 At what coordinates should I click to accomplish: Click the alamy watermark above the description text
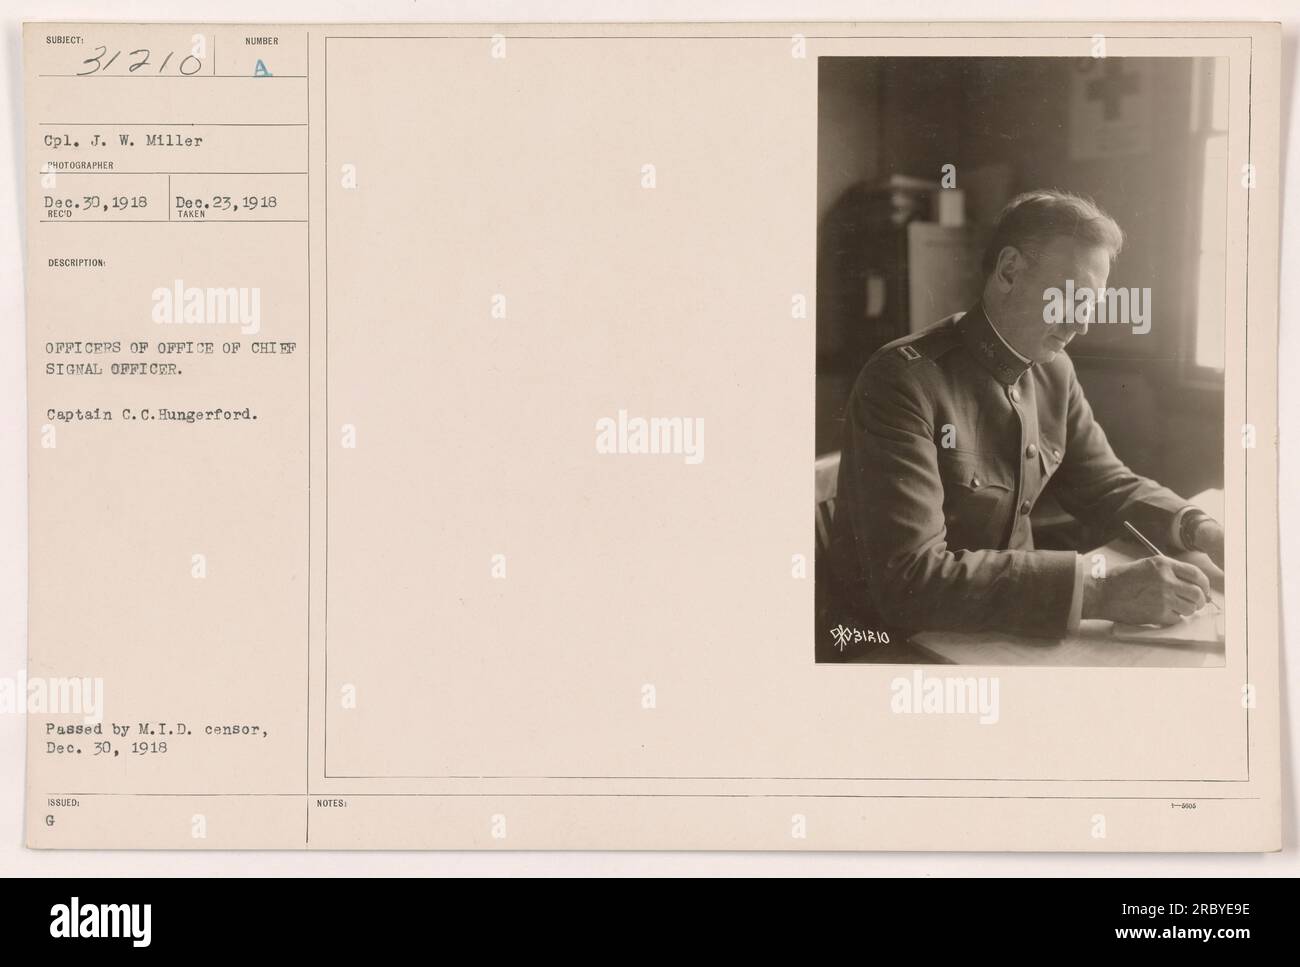point(206,307)
